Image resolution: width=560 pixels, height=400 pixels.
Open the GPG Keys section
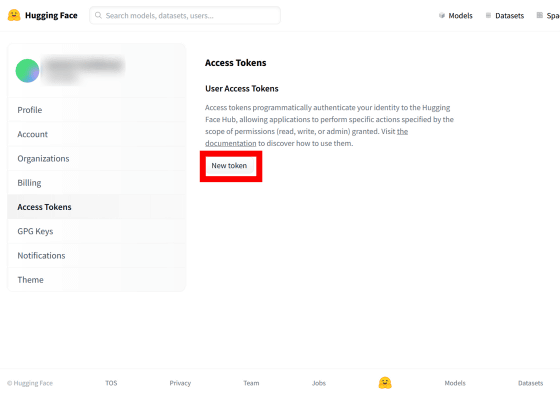96,231
